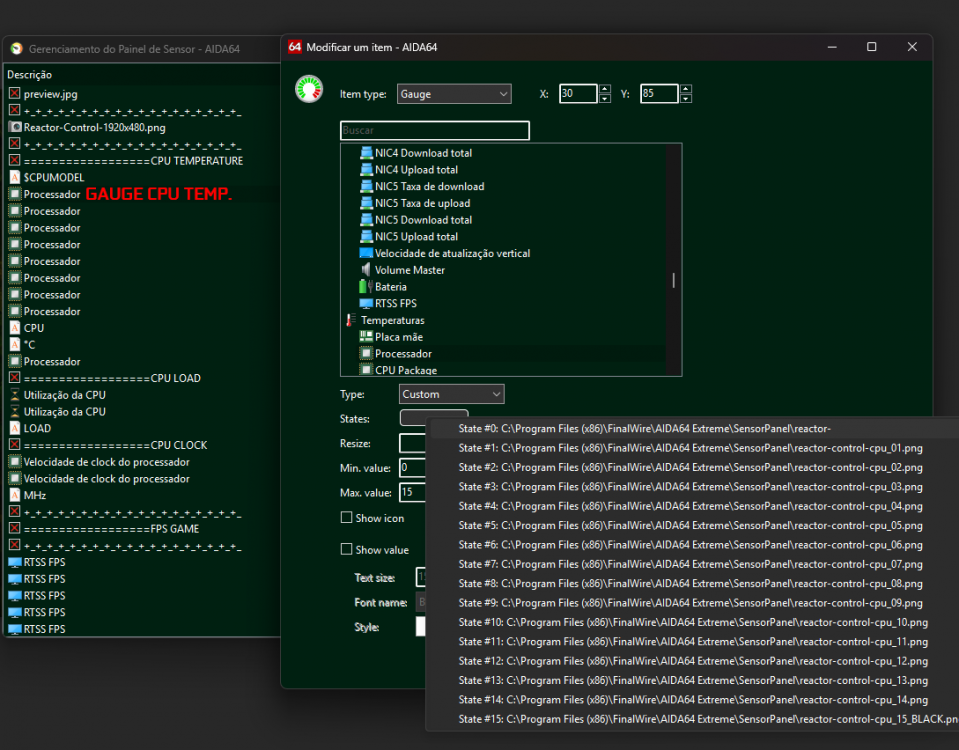The image size is (959, 750).
Task: Select the Volume Master speaker icon
Action: 366,270
